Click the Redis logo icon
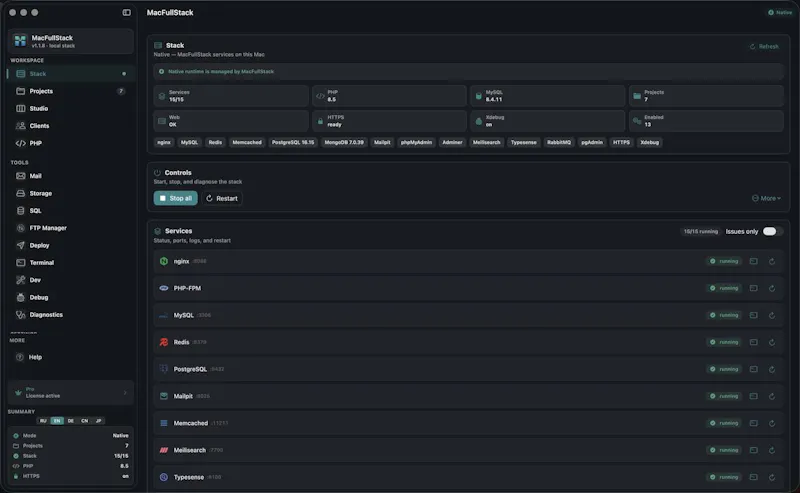This screenshot has height=493, width=800. (164, 342)
